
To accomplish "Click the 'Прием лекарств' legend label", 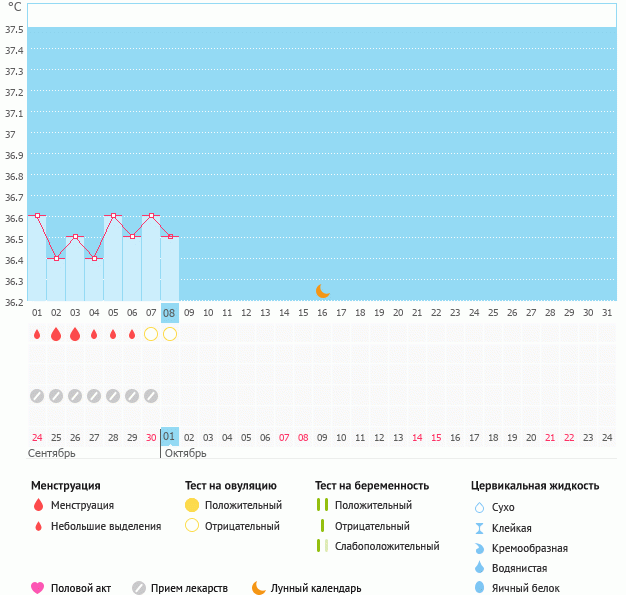I will click(189, 588).
